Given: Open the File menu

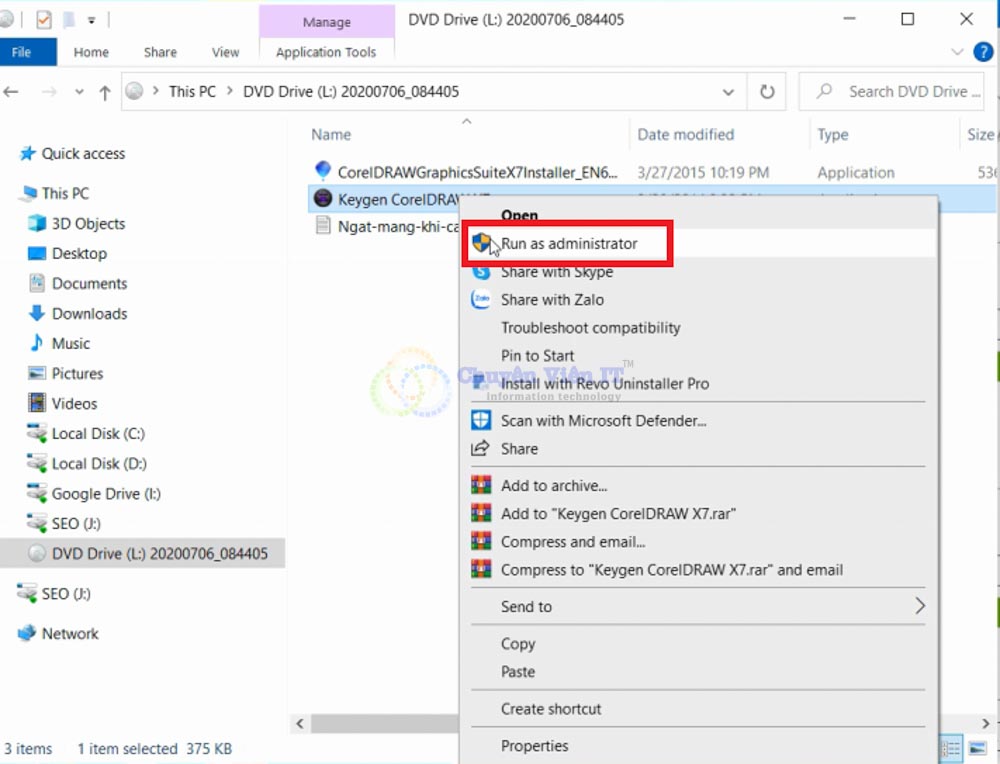Looking at the screenshot, I should [22, 52].
